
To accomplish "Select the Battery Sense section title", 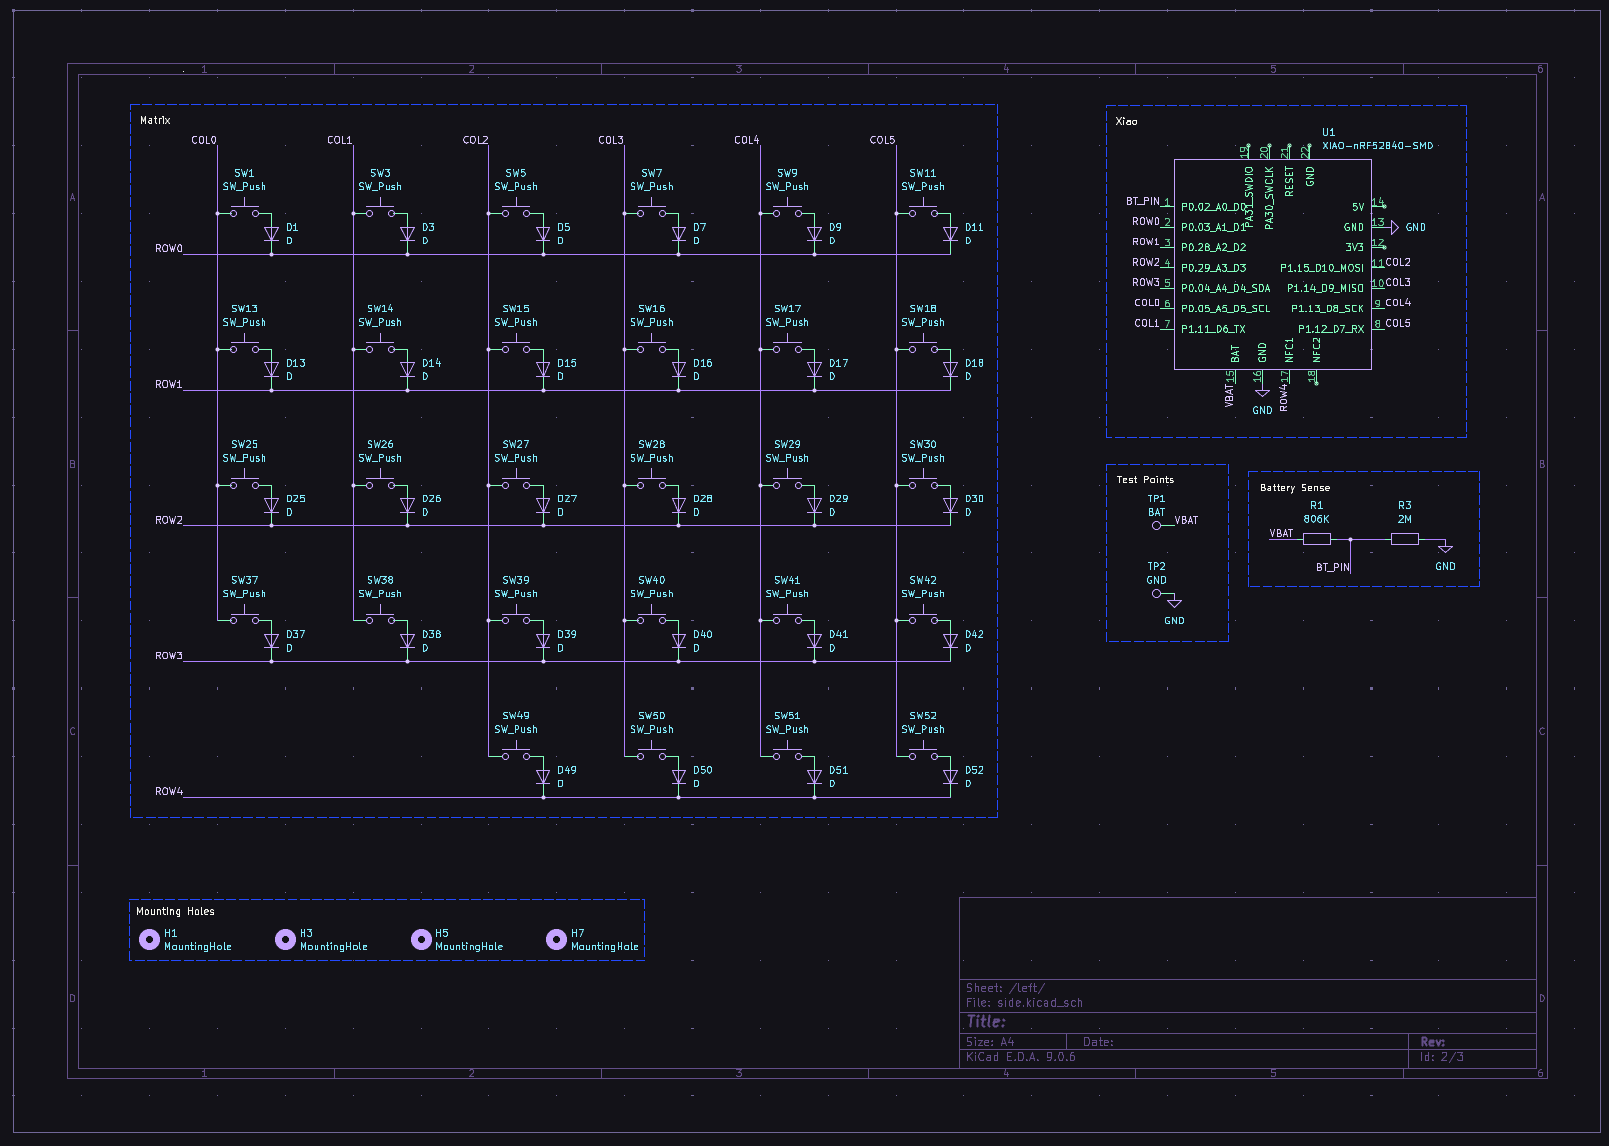I will (1295, 488).
